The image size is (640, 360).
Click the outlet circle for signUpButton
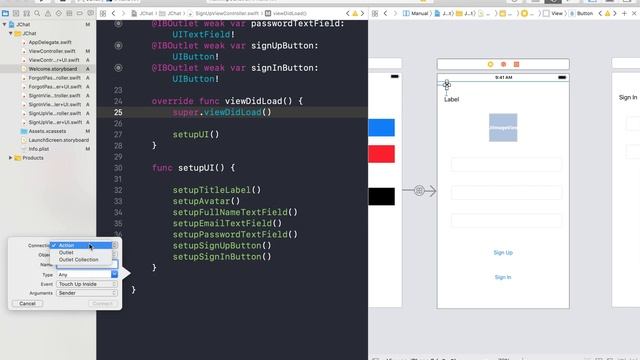(x=118, y=46)
